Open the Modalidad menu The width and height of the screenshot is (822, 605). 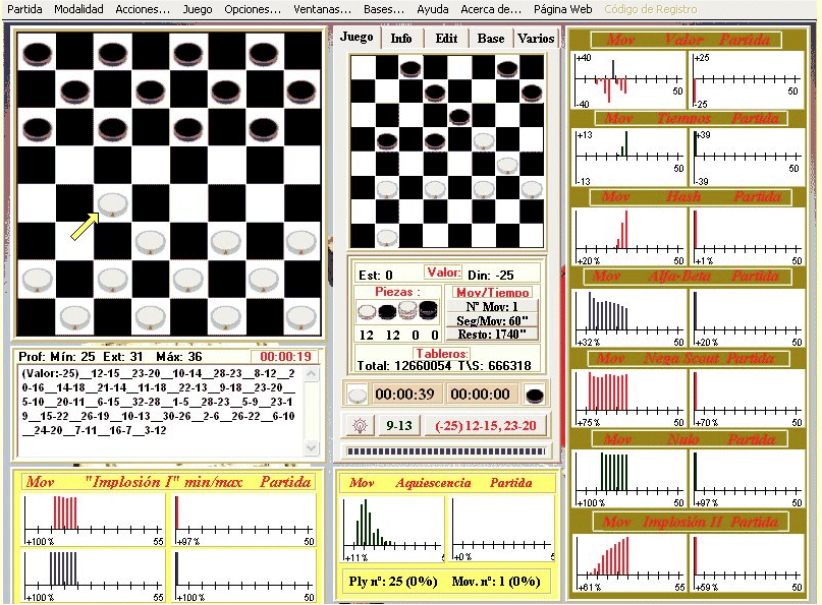point(78,9)
